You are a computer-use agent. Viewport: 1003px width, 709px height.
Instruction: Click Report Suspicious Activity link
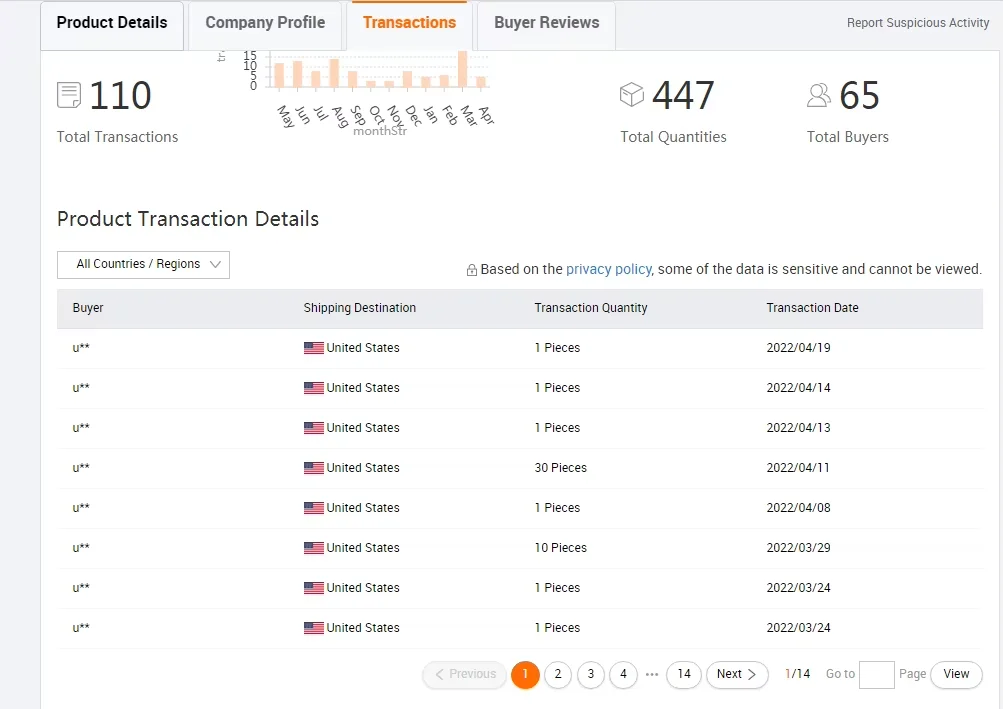pyautogui.click(x=917, y=23)
